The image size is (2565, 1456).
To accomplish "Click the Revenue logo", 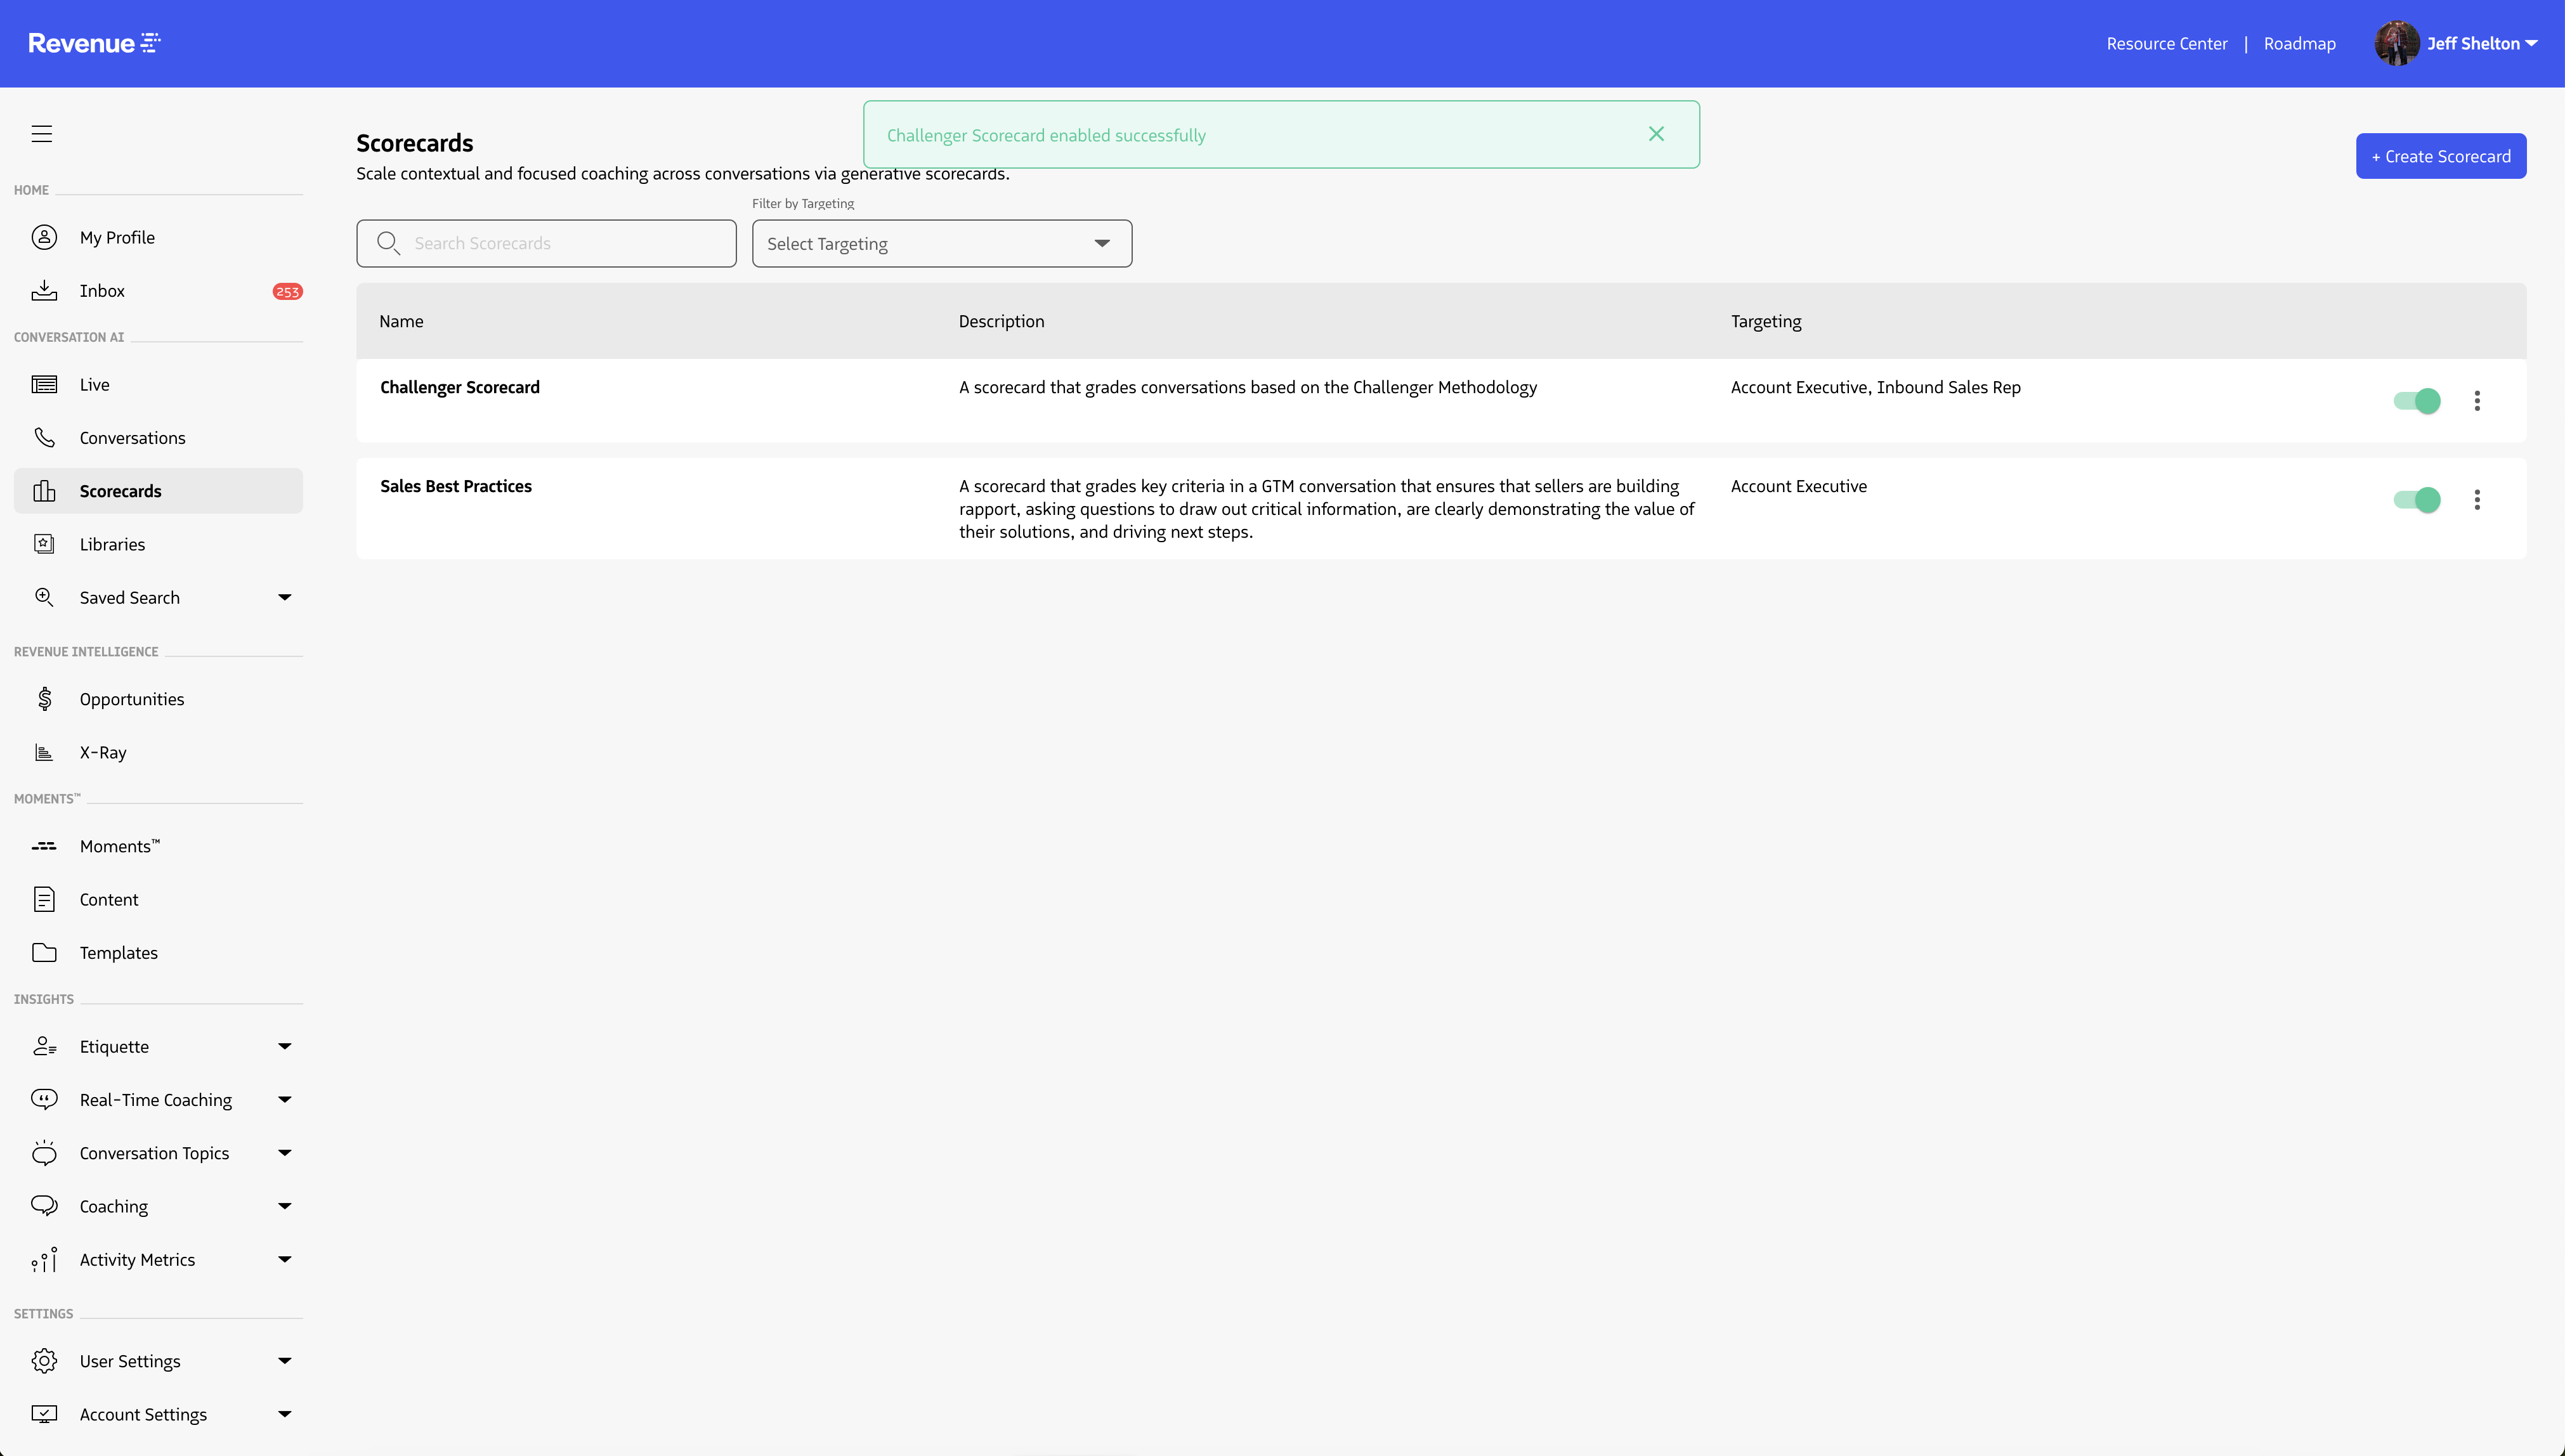I will click(x=95, y=43).
